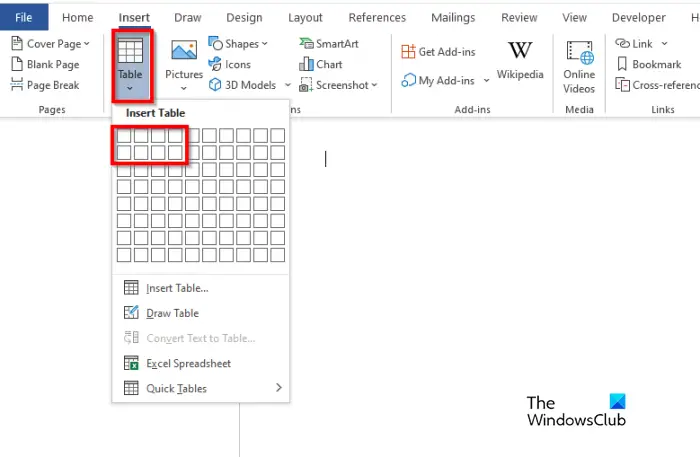
Task: Expand the Table dropdown chevron
Action: pos(129,88)
